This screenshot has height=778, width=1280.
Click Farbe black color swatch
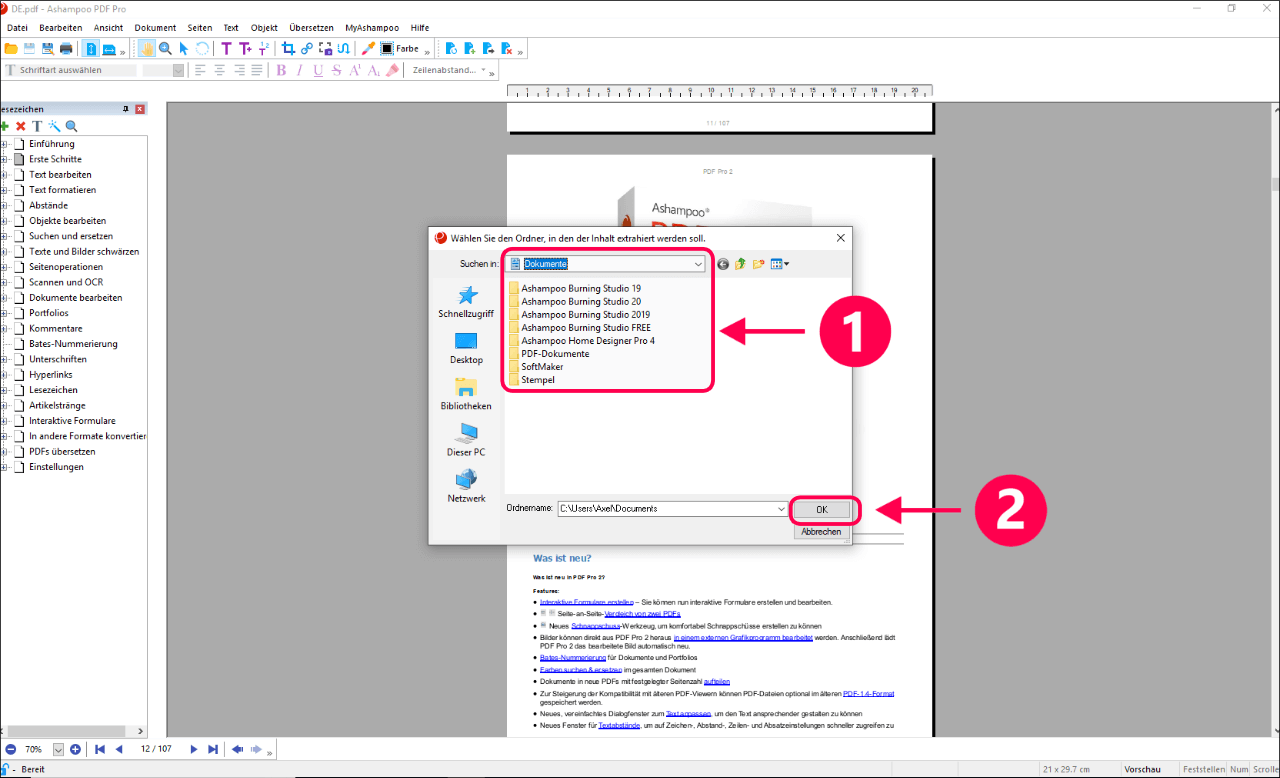coord(387,48)
